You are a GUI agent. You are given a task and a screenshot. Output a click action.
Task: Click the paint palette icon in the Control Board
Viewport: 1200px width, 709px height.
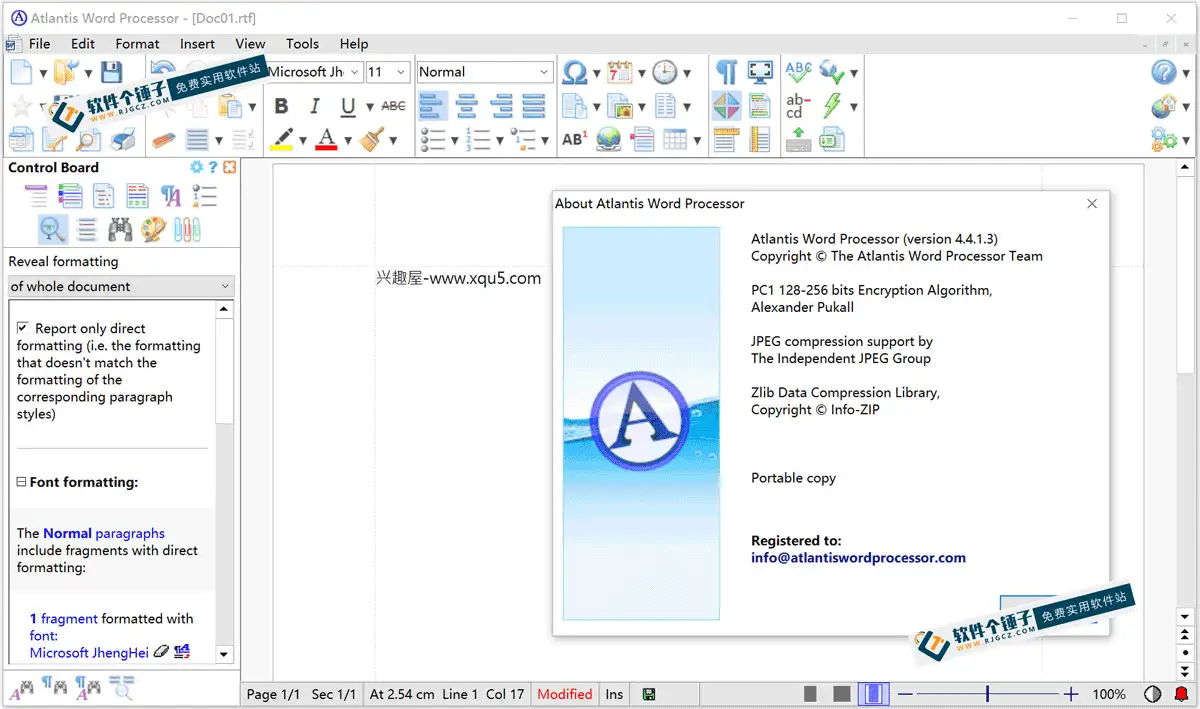point(153,229)
